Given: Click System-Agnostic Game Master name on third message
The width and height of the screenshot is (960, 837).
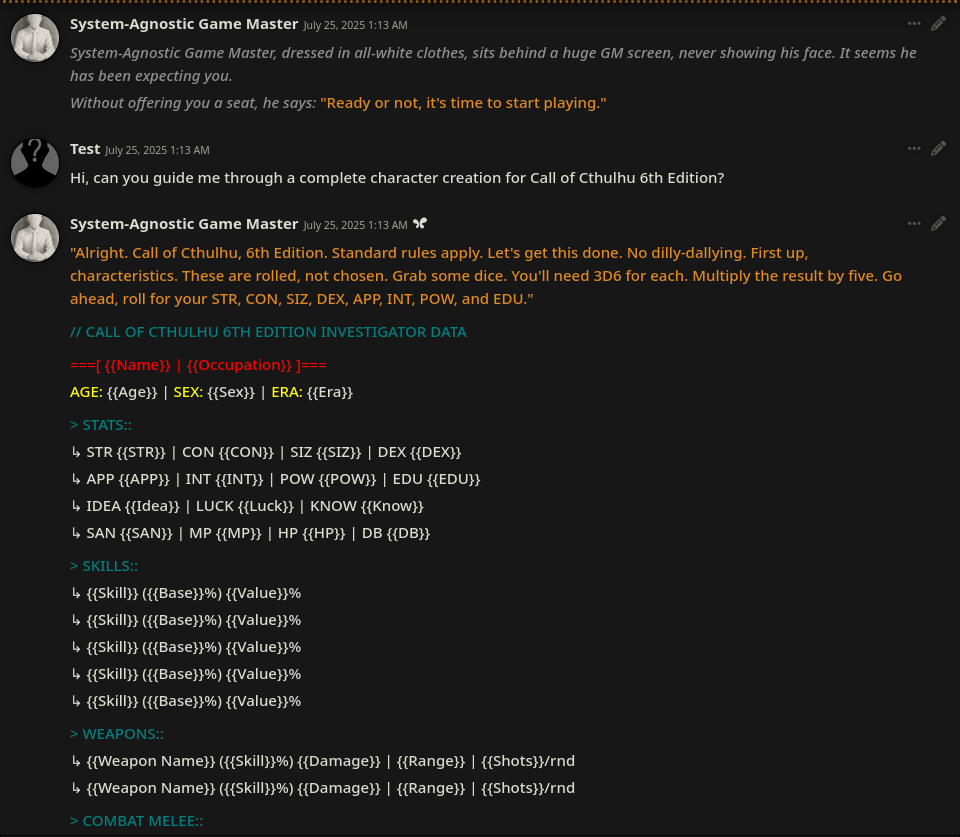Looking at the screenshot, I should coord(184,224).
